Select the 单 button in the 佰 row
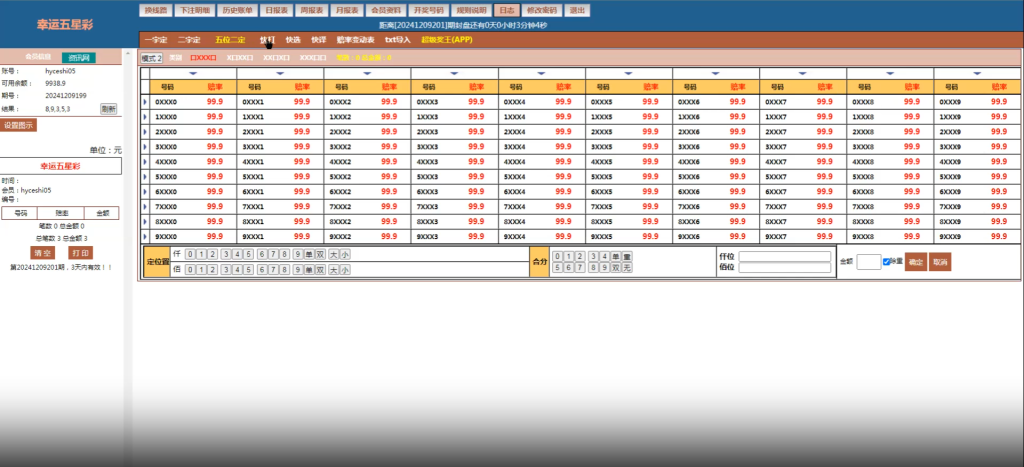This screenshot has width=1024, height=467. pyautogui.click(x=308, y=269)
